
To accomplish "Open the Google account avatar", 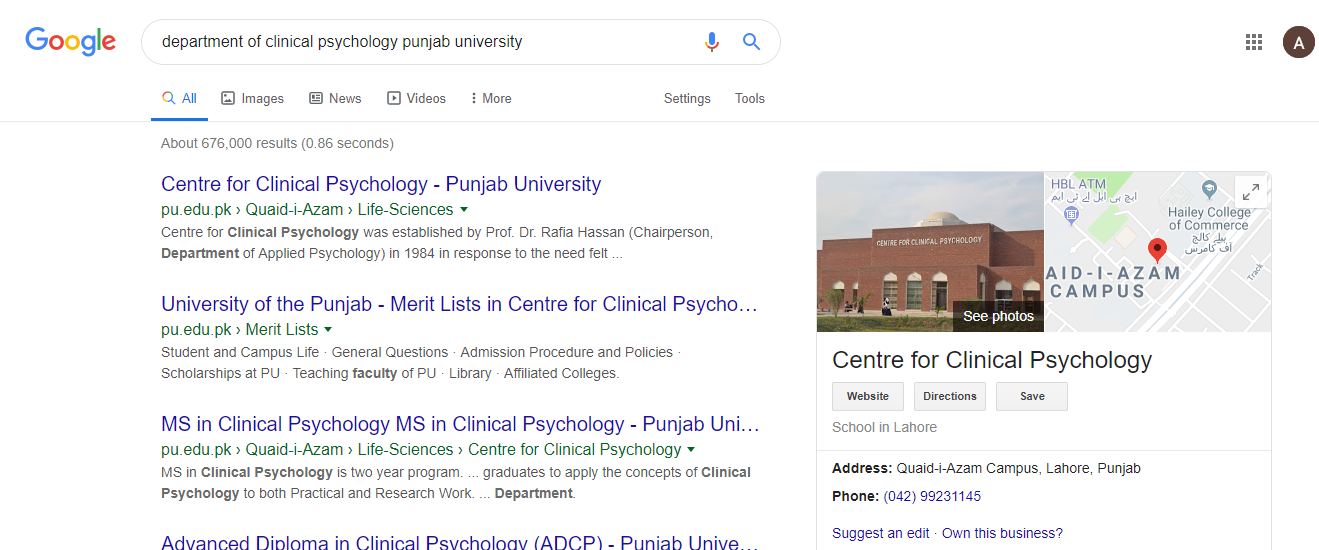I will [1298, 42].
